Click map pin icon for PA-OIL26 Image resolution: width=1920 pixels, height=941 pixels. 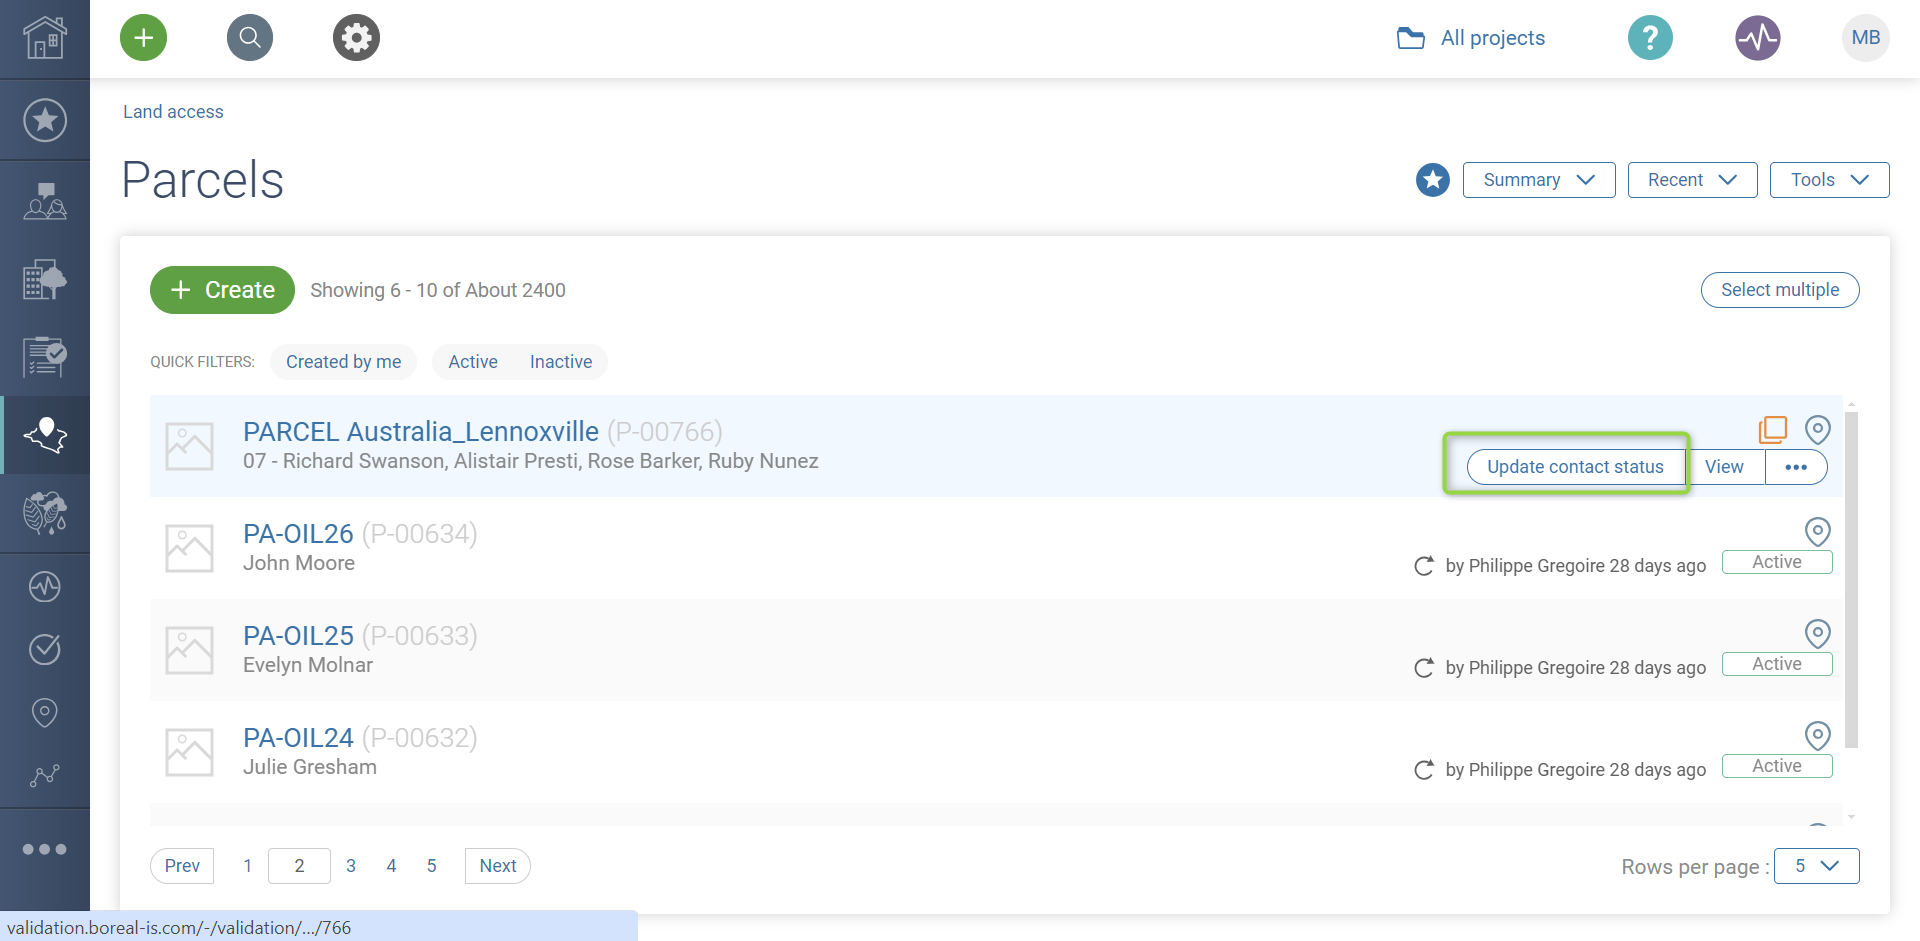(x=1817, y=531)
